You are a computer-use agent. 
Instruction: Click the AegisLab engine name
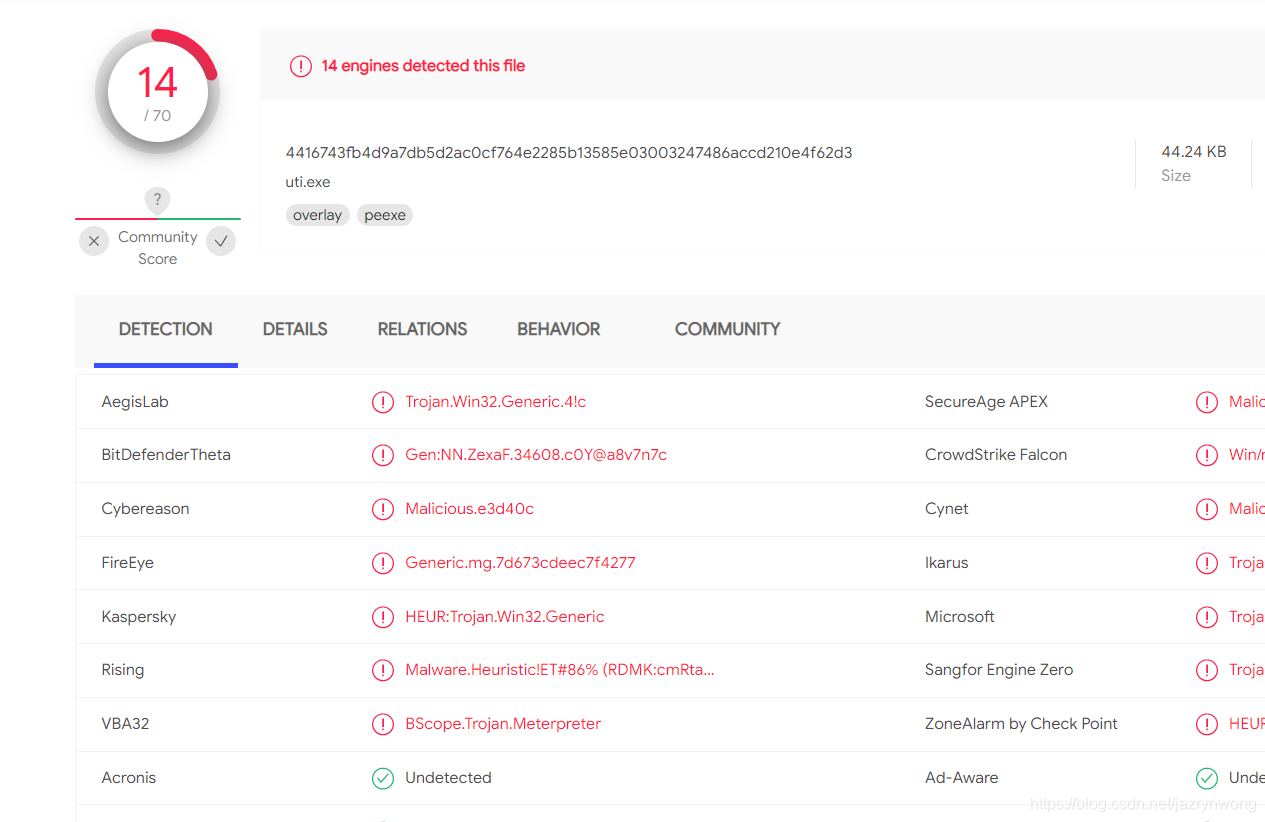(x=135, y=402)
